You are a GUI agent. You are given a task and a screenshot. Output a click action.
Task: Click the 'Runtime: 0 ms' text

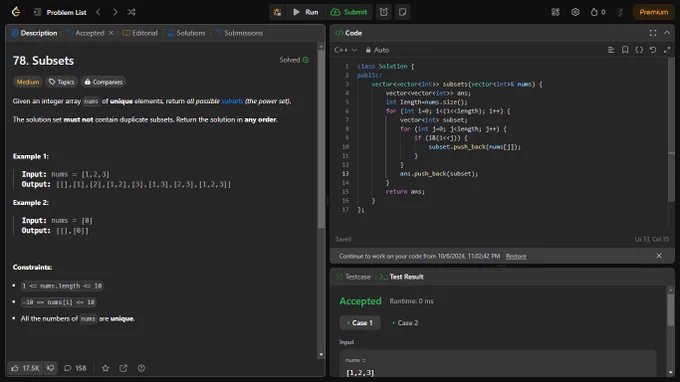tap(411, 301)
